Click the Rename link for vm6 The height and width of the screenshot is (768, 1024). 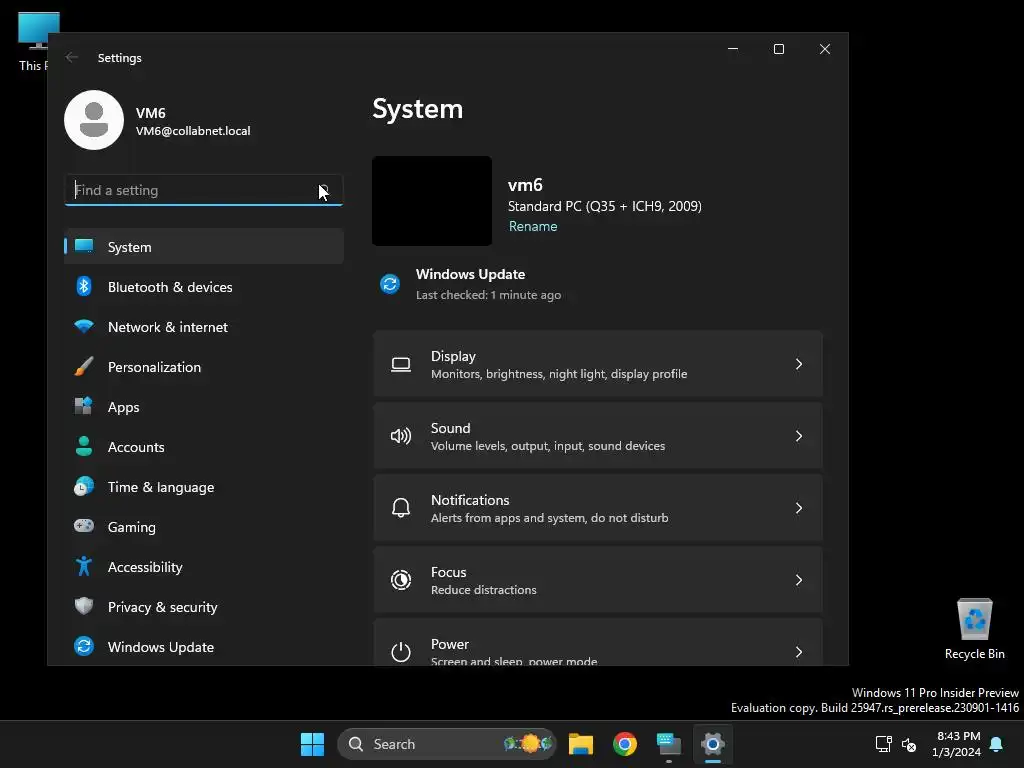click(x=533, y=226)
